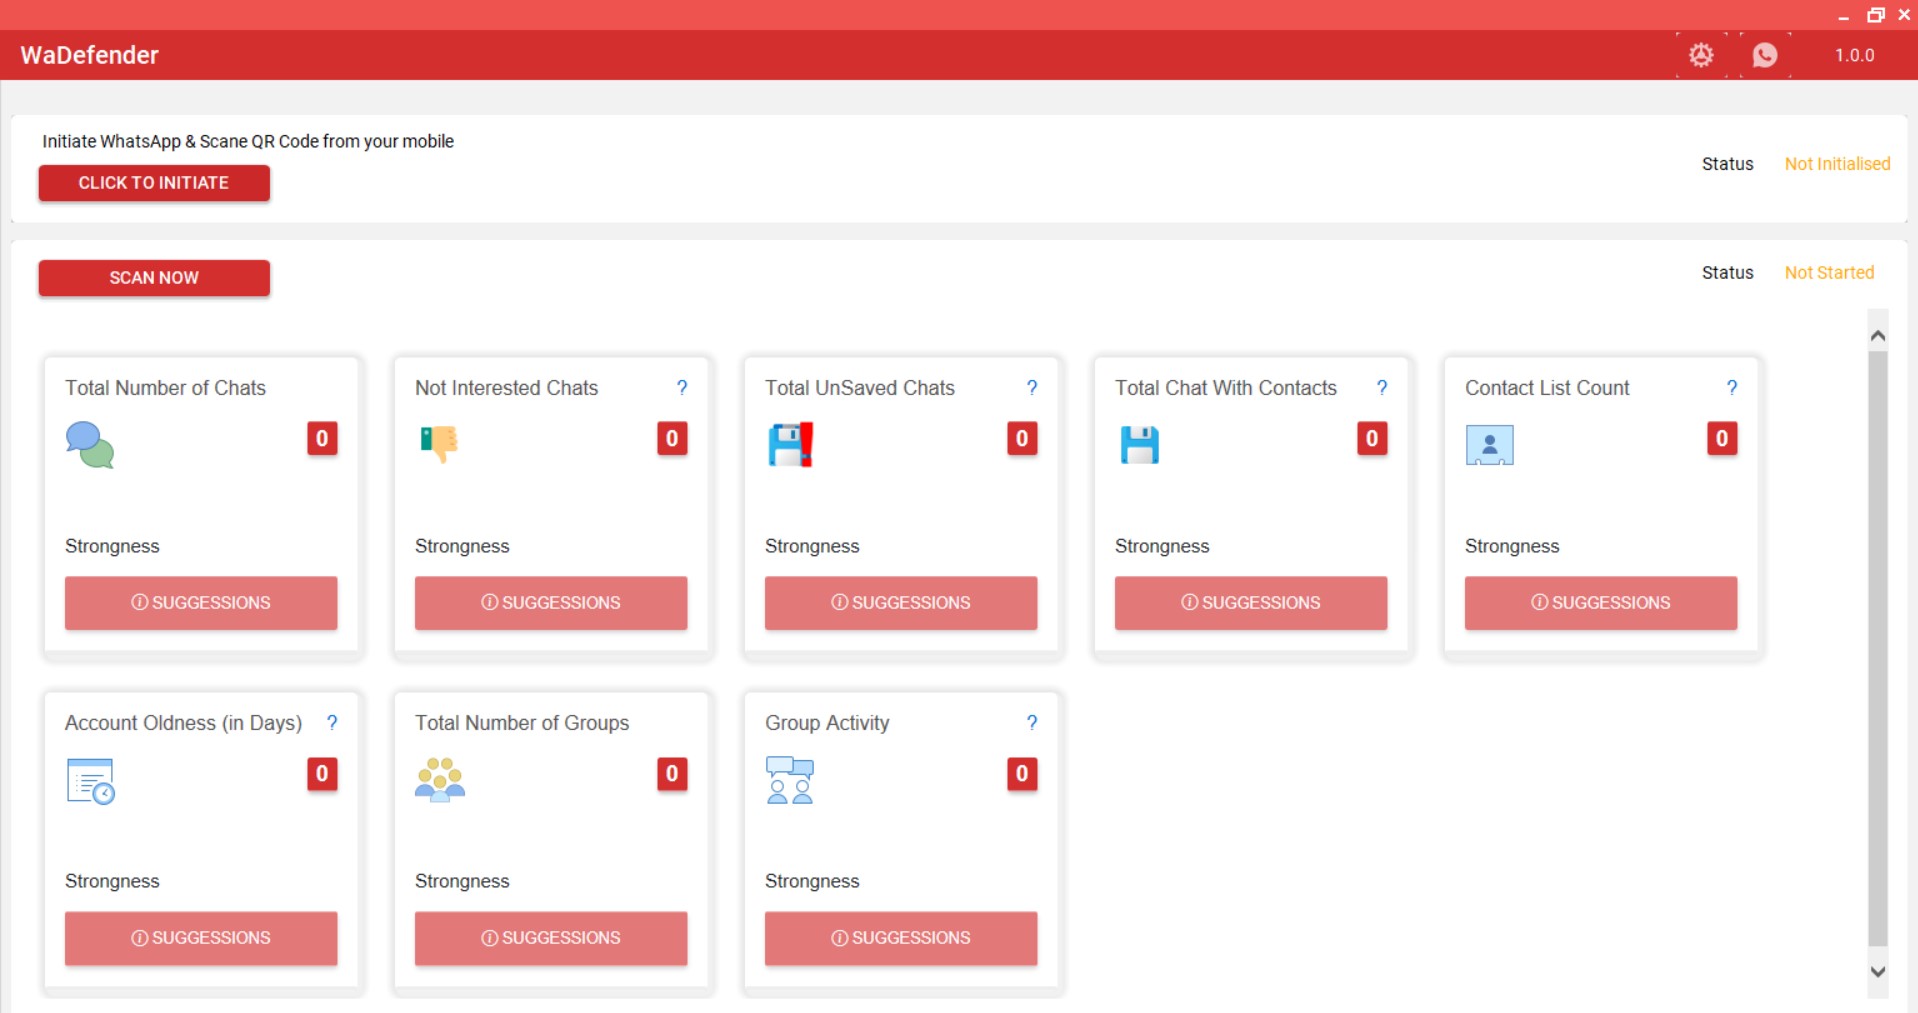This screenshot has height=1013, width=1918.
Task: Click the chat bubbles icon for Total Chats
Action: click(90, 445)
